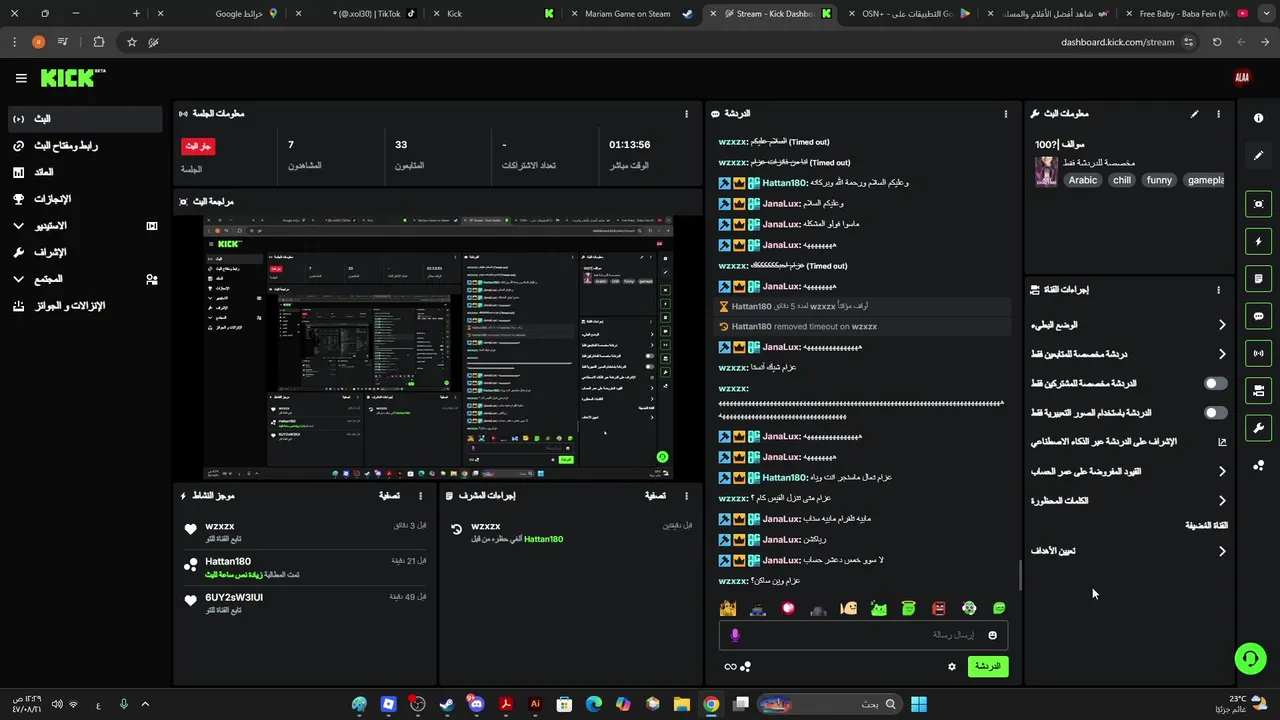
Task: Insert the red angry face emote
Action: (938, 608)
